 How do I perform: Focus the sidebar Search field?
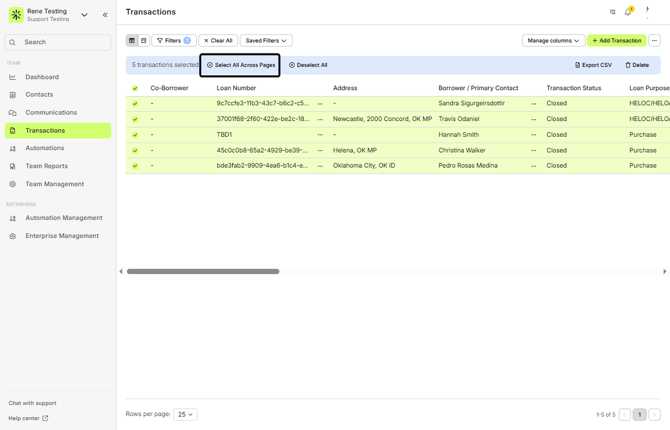pos(58,42)
